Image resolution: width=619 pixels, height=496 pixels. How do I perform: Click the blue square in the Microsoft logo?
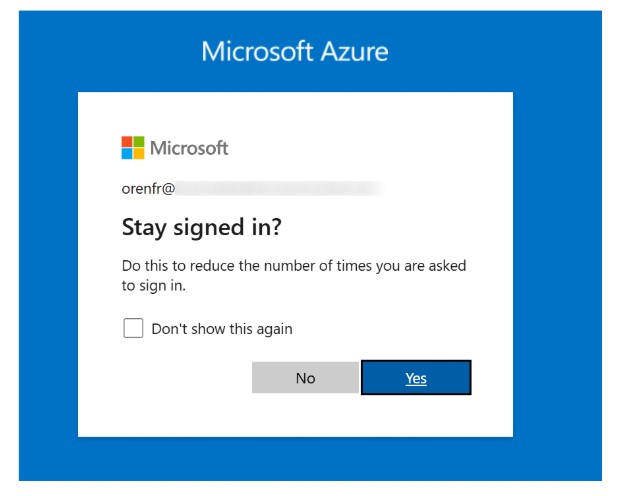127,154
